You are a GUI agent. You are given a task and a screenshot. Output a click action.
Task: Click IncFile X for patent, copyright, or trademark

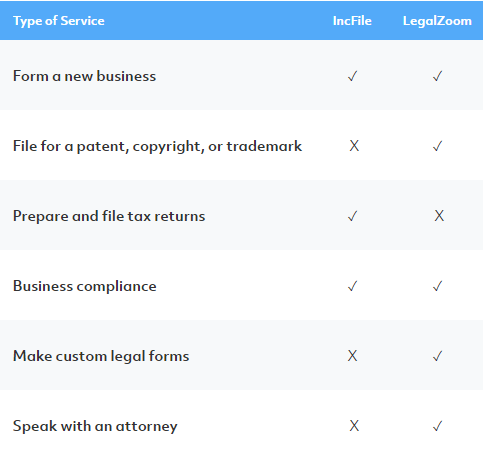pyautogui.click(x=354, y=146)
